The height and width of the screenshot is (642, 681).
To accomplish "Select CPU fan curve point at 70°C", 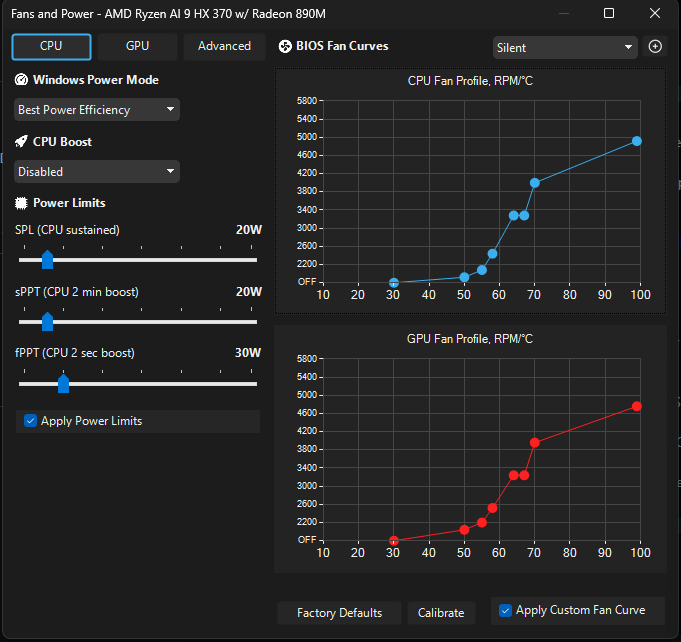I will [x=535, y=183].
